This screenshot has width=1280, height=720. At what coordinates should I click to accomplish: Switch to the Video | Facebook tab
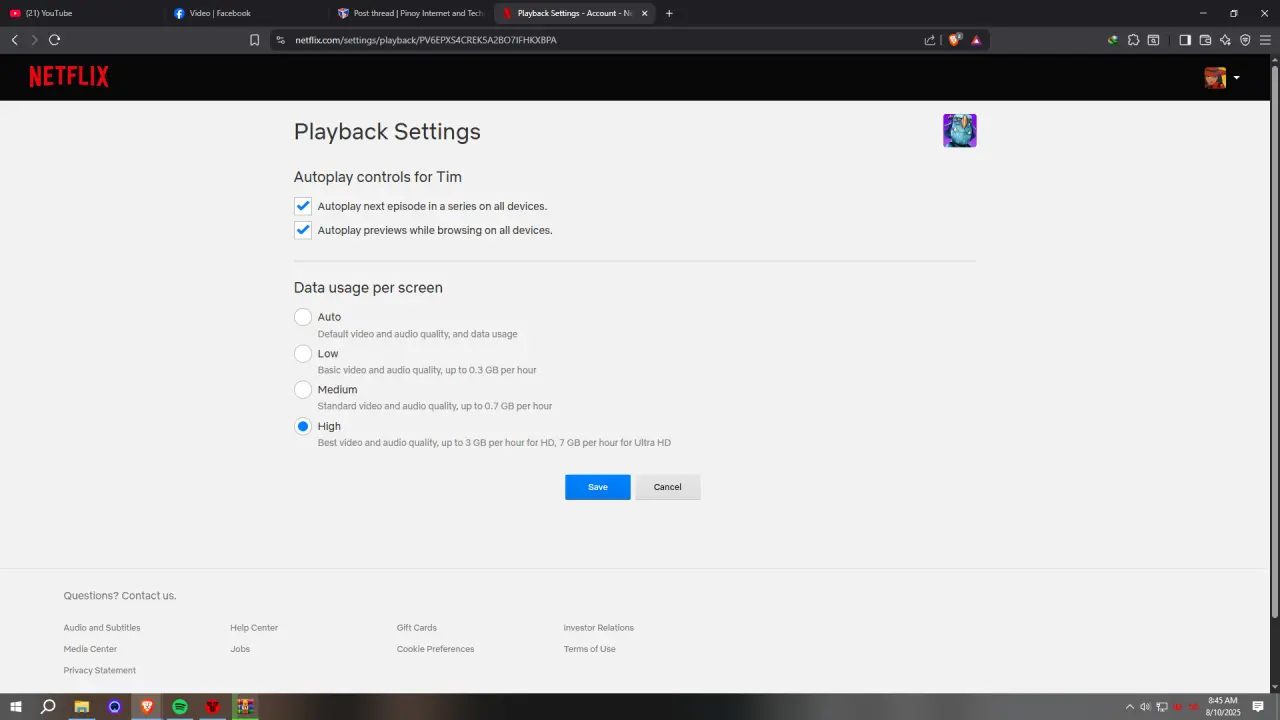click(x=246, y=13)
